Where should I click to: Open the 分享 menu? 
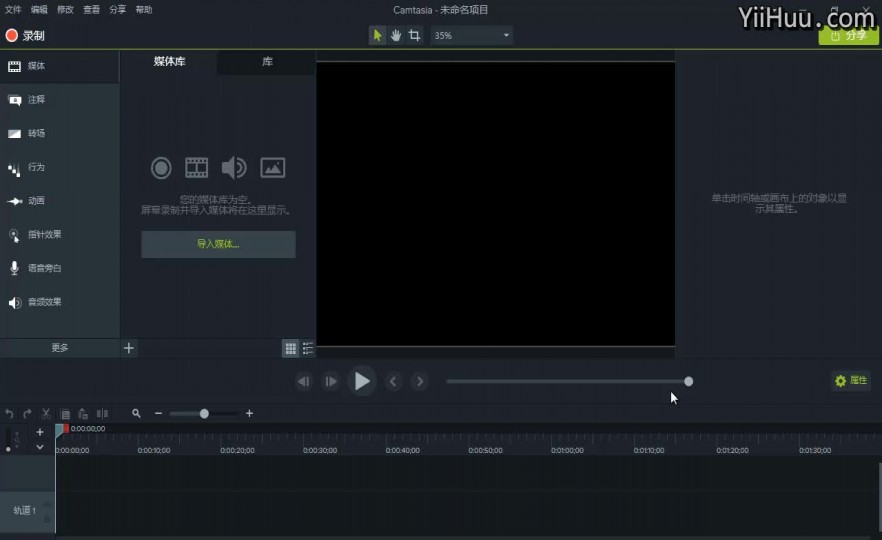[x=118, y=10]
